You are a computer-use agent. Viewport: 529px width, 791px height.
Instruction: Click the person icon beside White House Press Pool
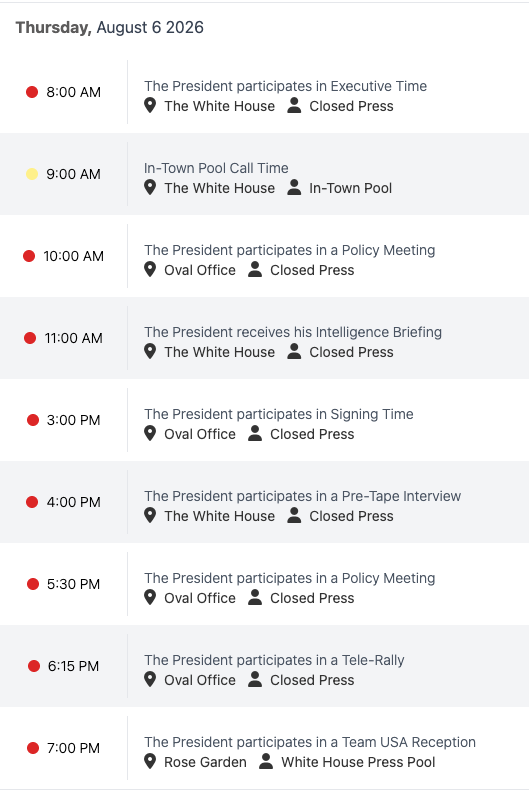coord(266,761)
